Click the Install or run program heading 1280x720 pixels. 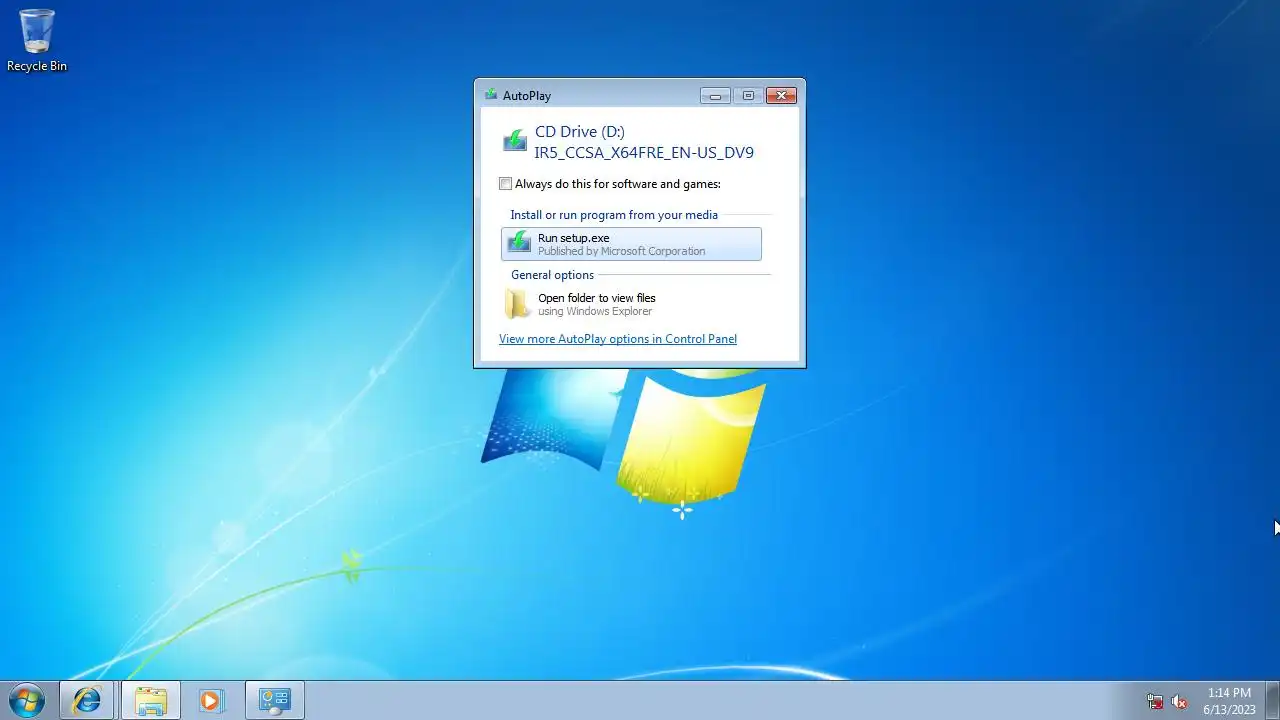coord(614,215)
